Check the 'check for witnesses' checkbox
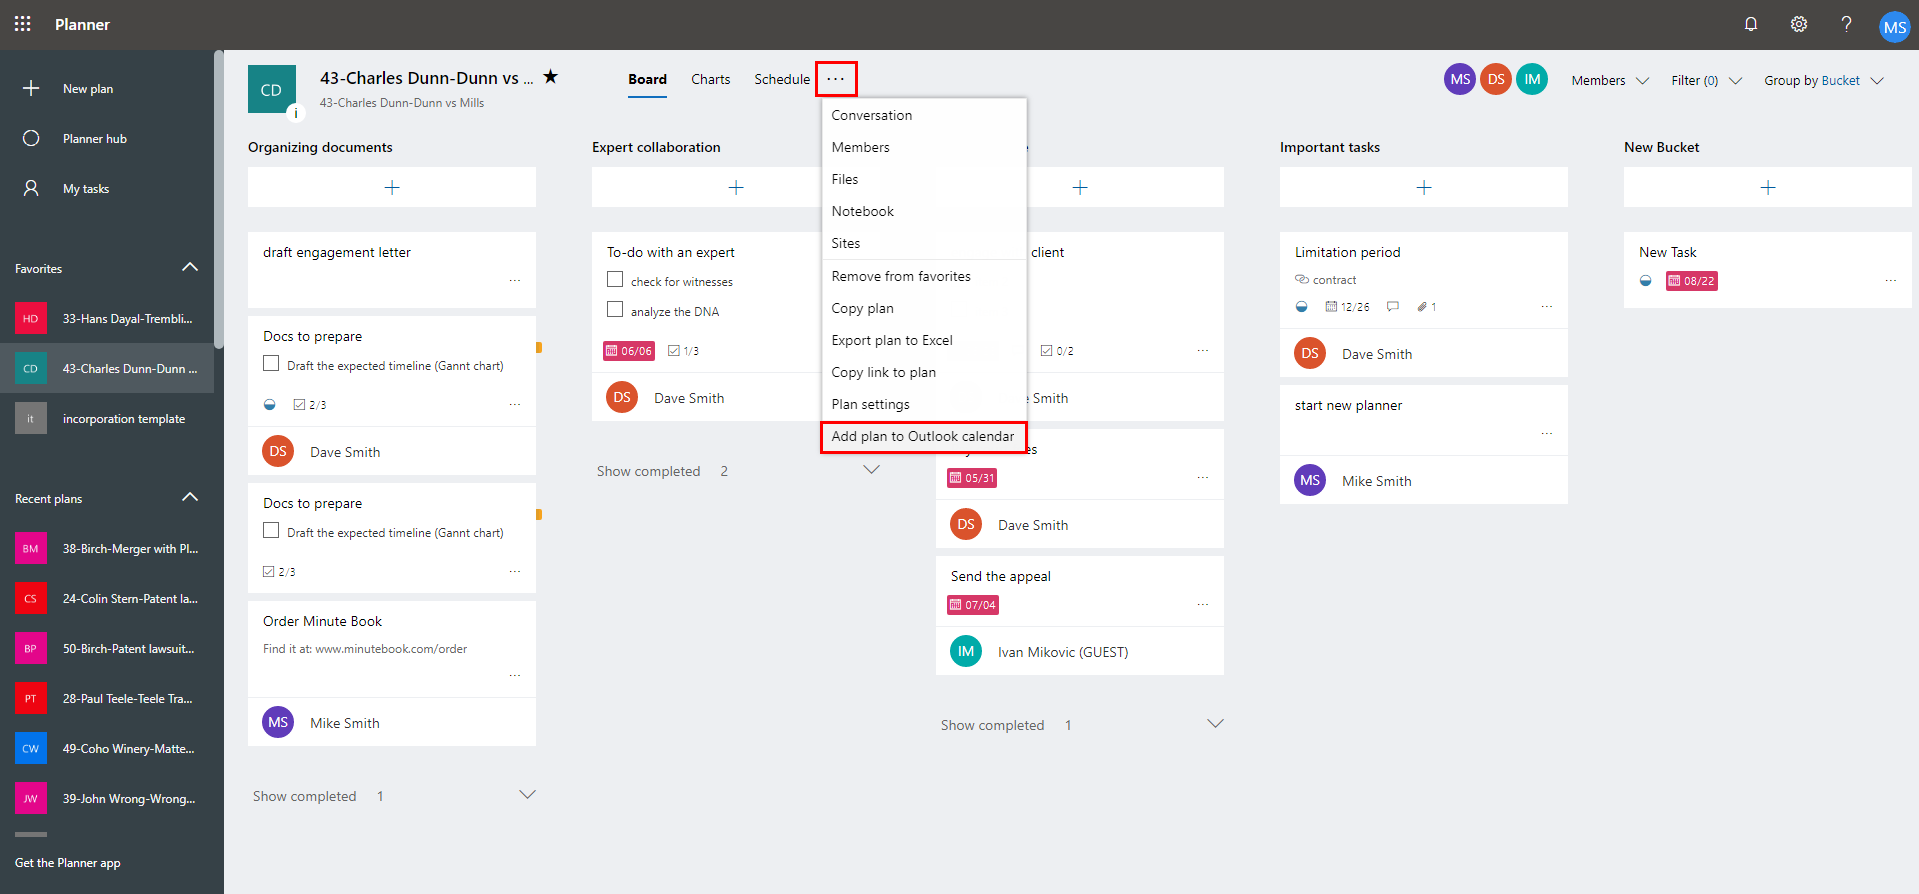Screen dimensions: 1919x894 pos(615,280)
